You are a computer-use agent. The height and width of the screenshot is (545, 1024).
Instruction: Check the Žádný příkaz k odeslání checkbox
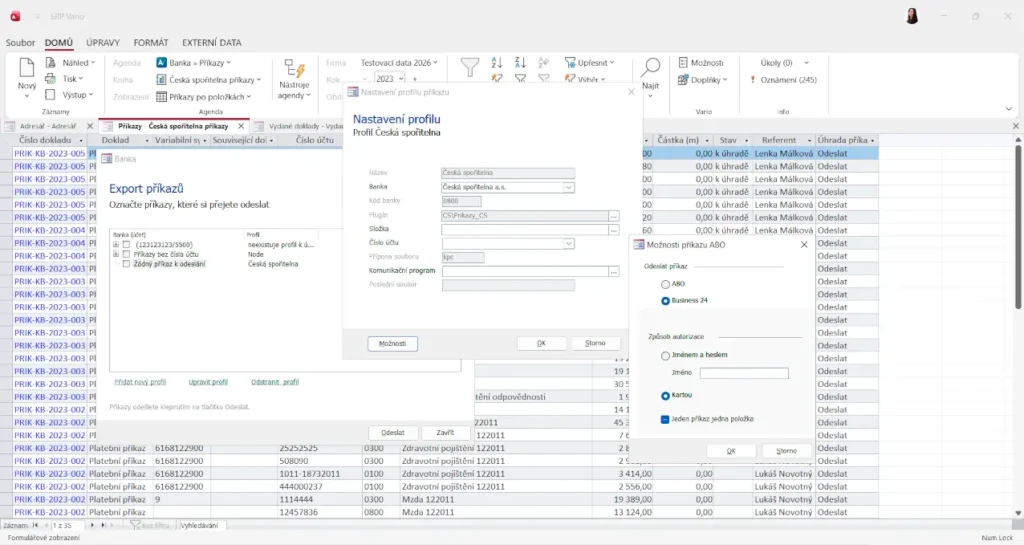(x=126, y=264)
